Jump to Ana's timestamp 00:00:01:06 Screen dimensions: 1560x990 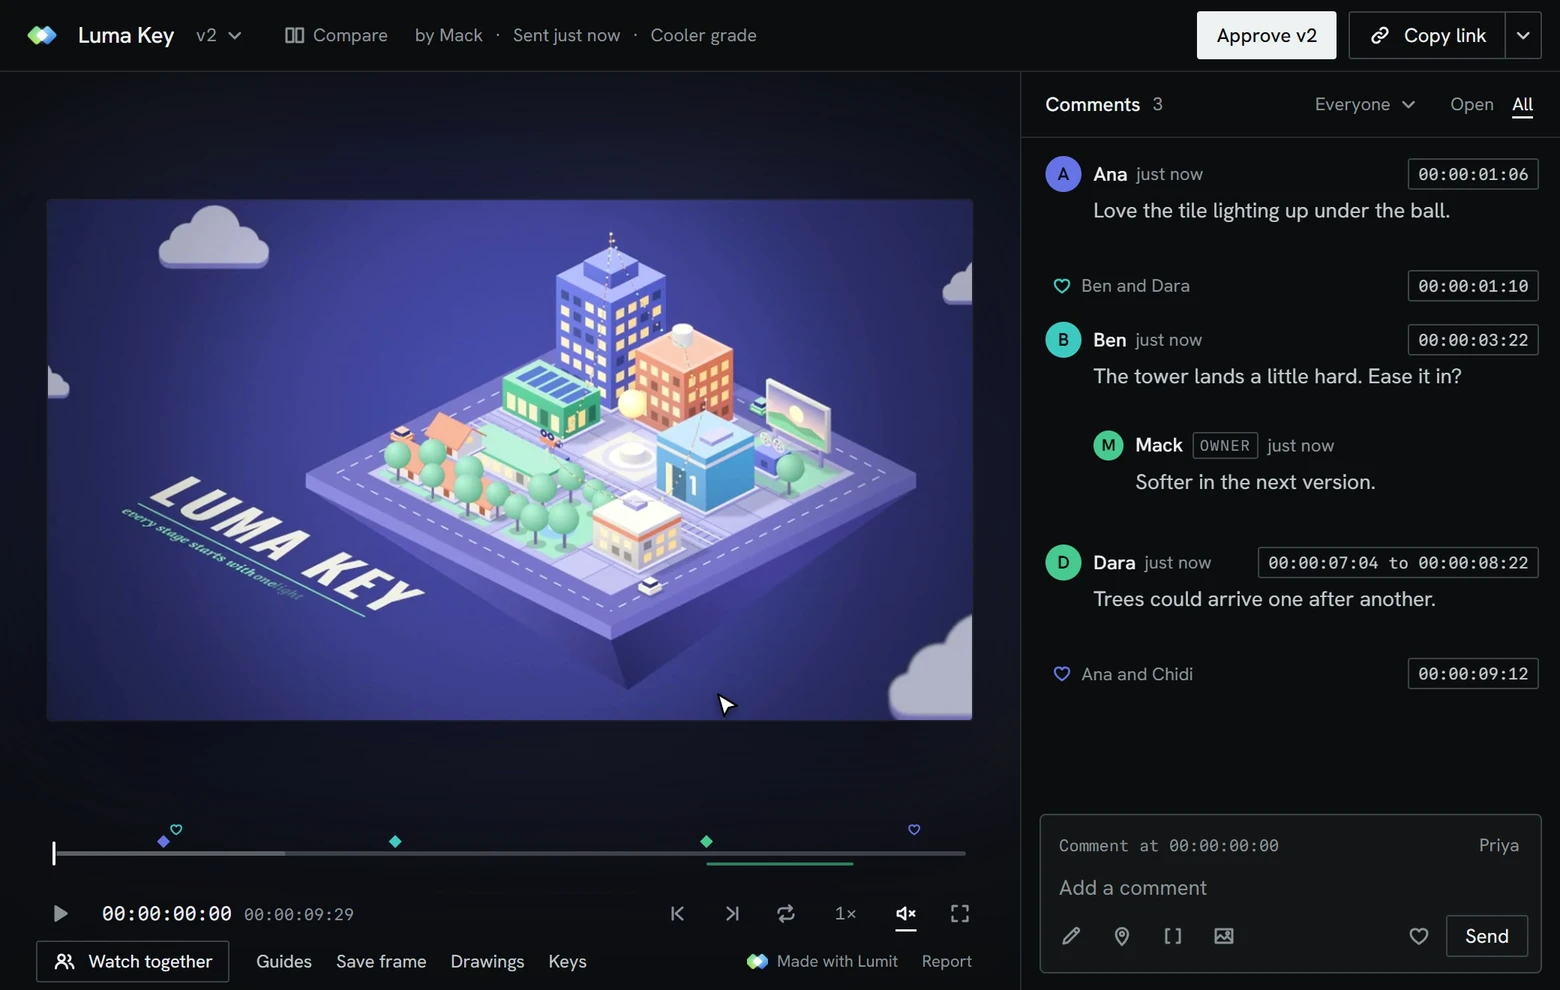(1473, 174)
